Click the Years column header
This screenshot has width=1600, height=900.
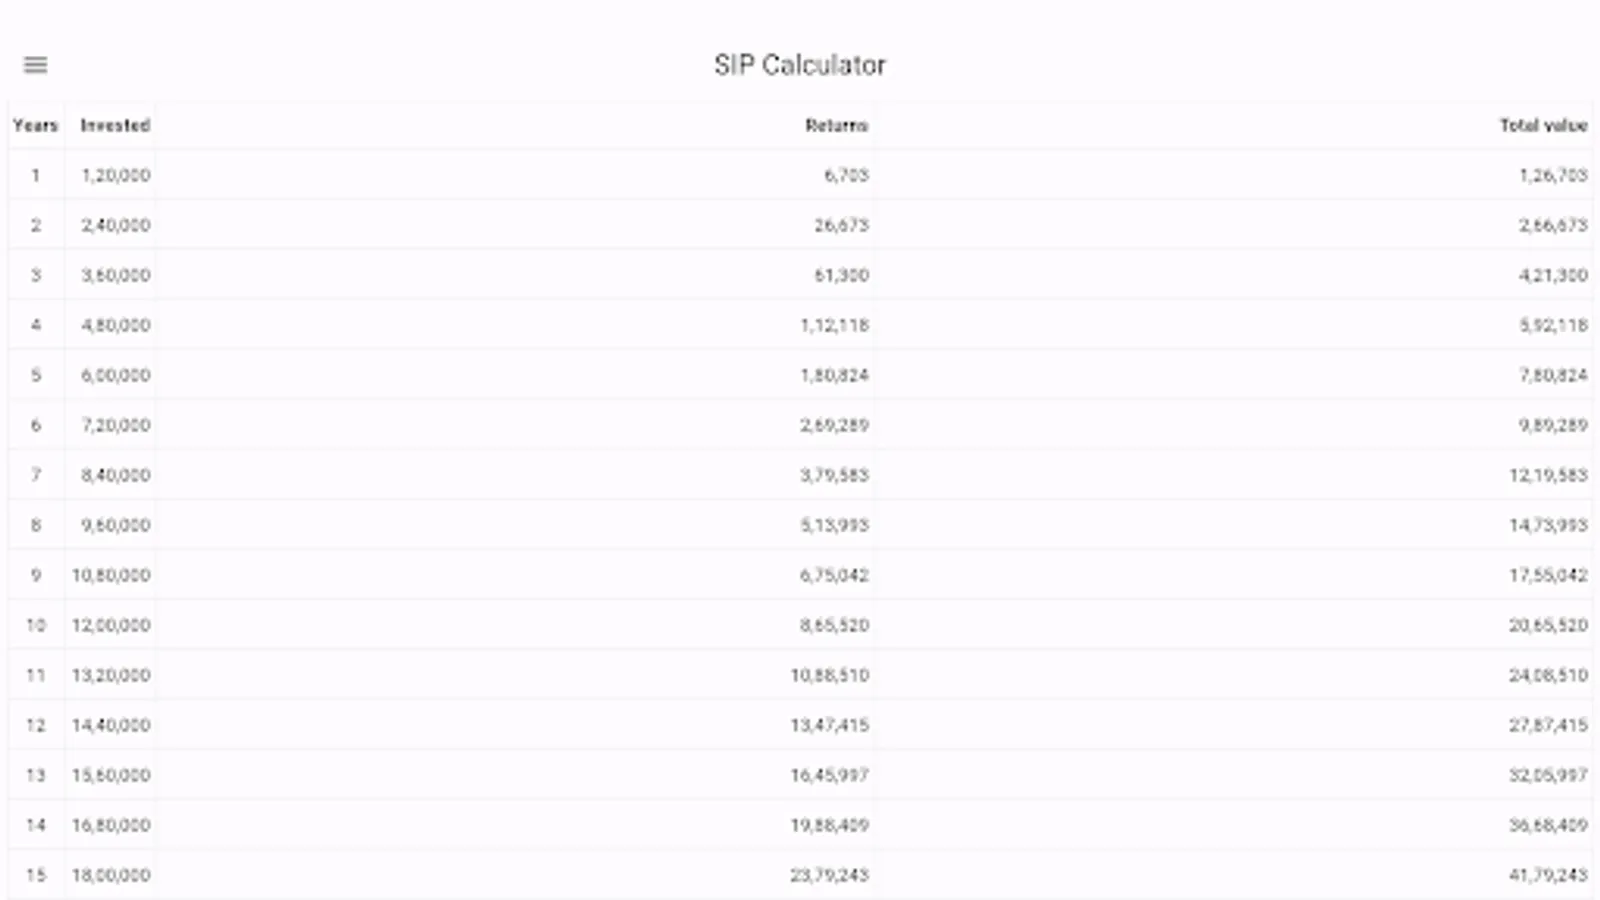(x=35, y=125)
